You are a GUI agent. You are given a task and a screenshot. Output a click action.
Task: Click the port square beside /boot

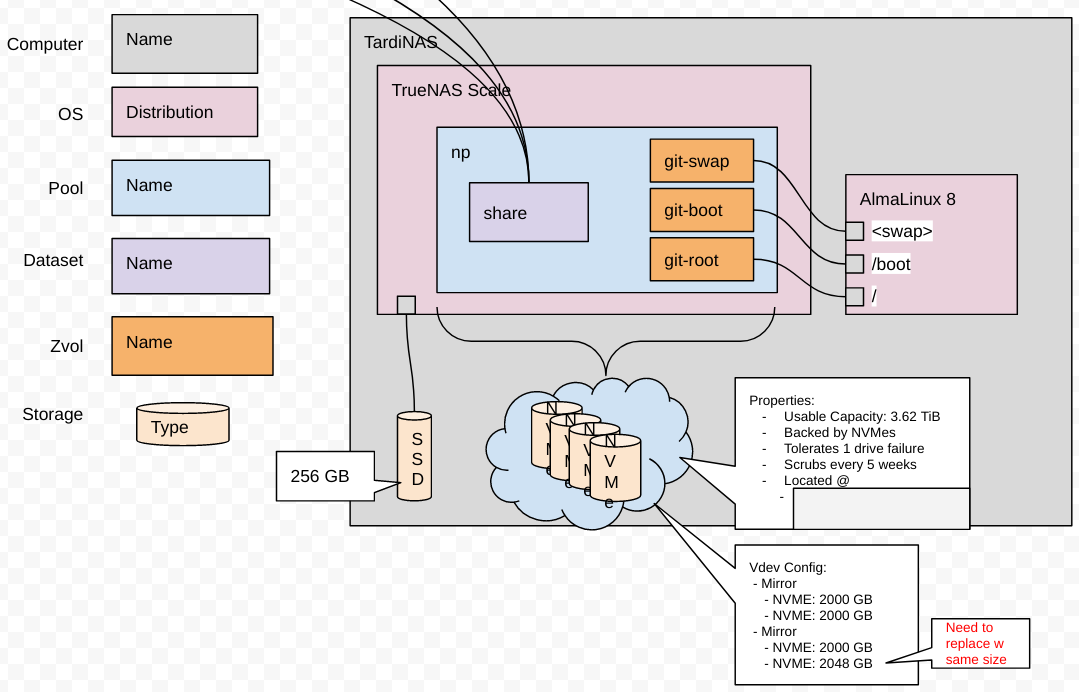tap(854, 263)
